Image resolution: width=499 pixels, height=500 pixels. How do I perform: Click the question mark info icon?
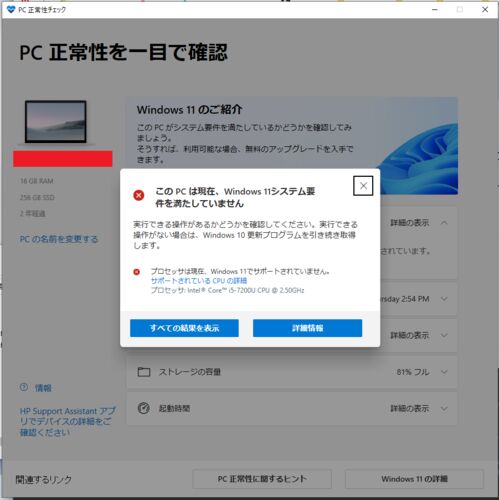(24, 387)
